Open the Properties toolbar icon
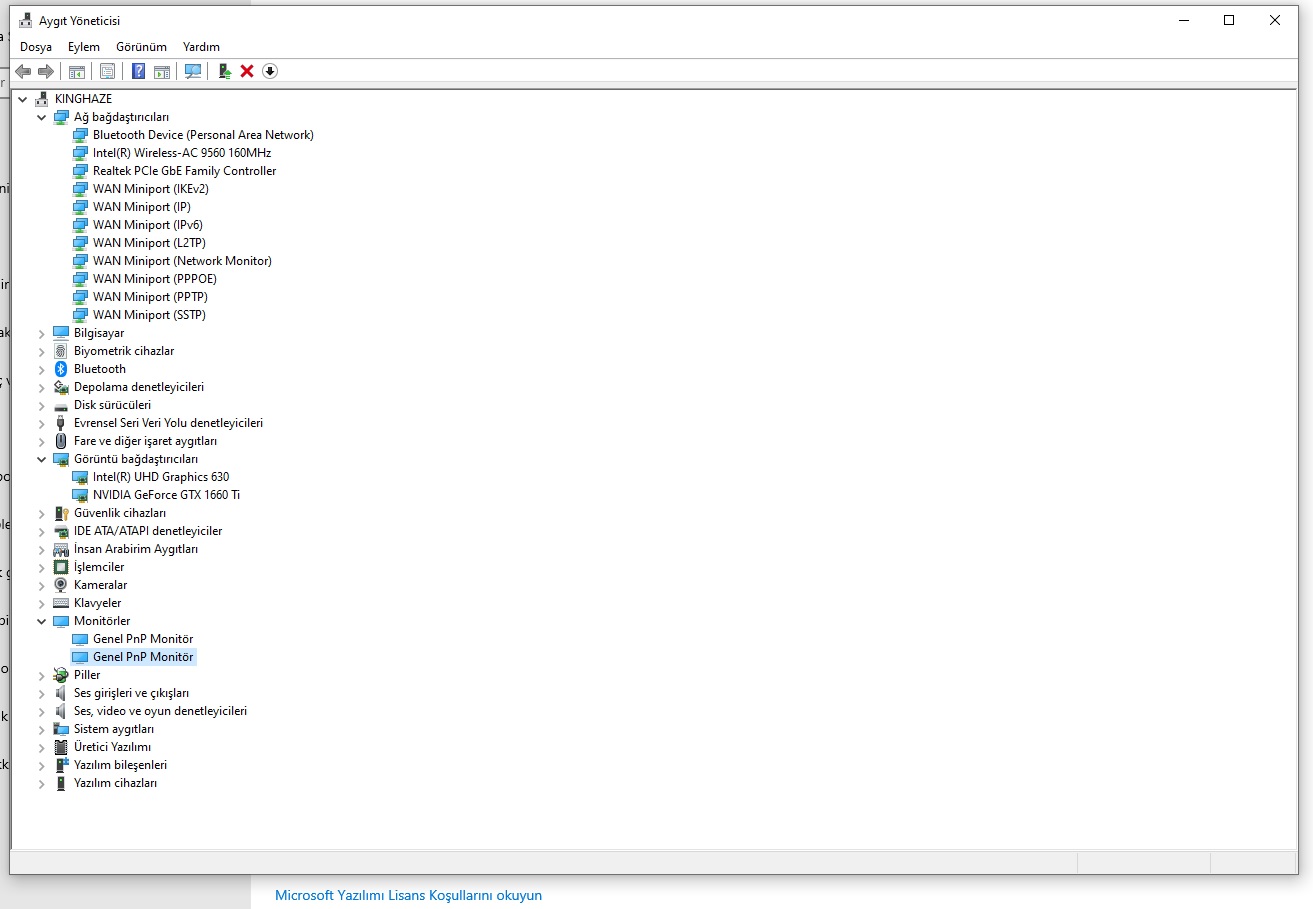The width and height of the screenshot is (1313, 909). (x=108, y=71)
